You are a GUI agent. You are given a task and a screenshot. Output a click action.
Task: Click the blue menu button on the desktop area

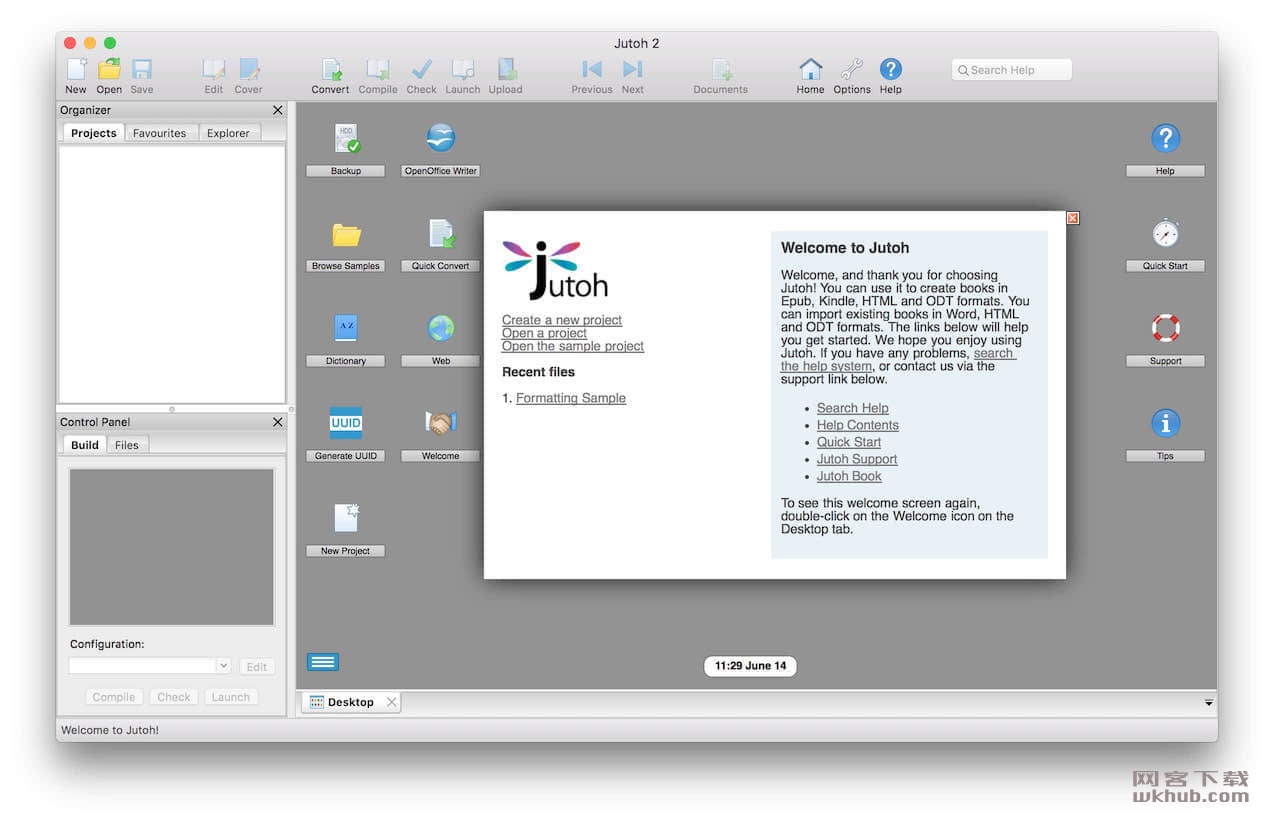point(323,662)
